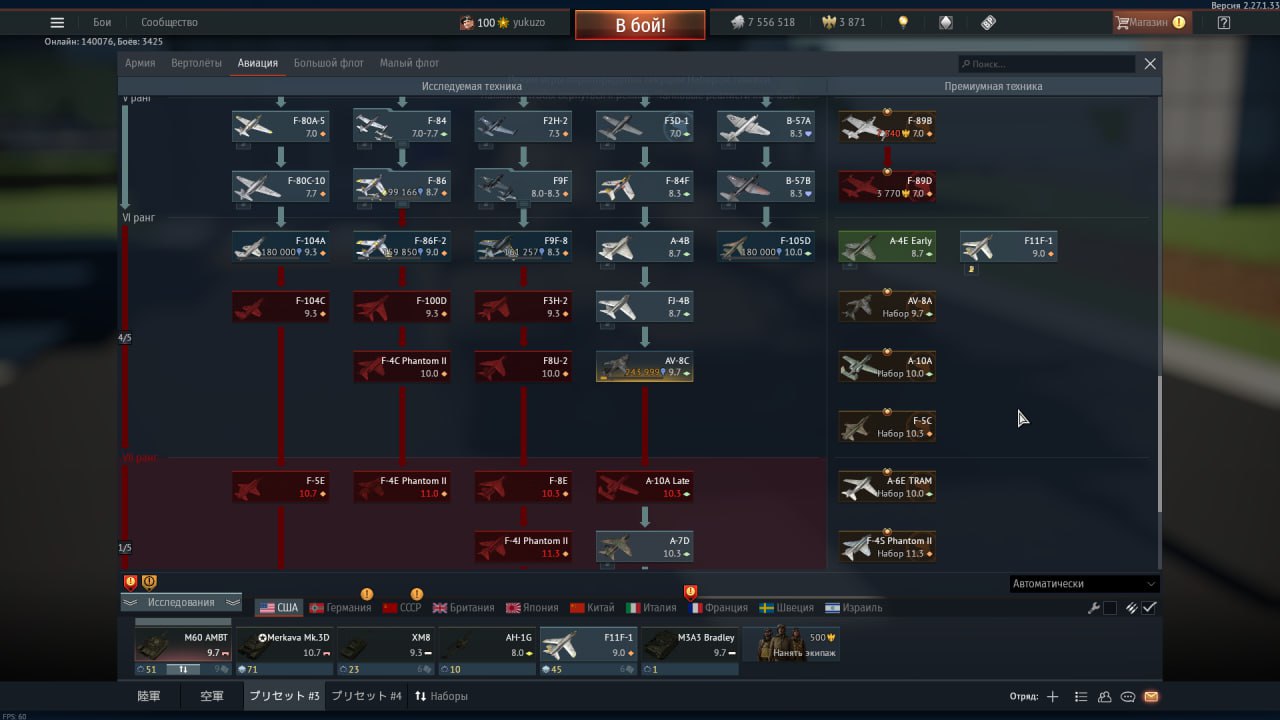Open the orange mail envelope icon

click(x=1151, y=696)
